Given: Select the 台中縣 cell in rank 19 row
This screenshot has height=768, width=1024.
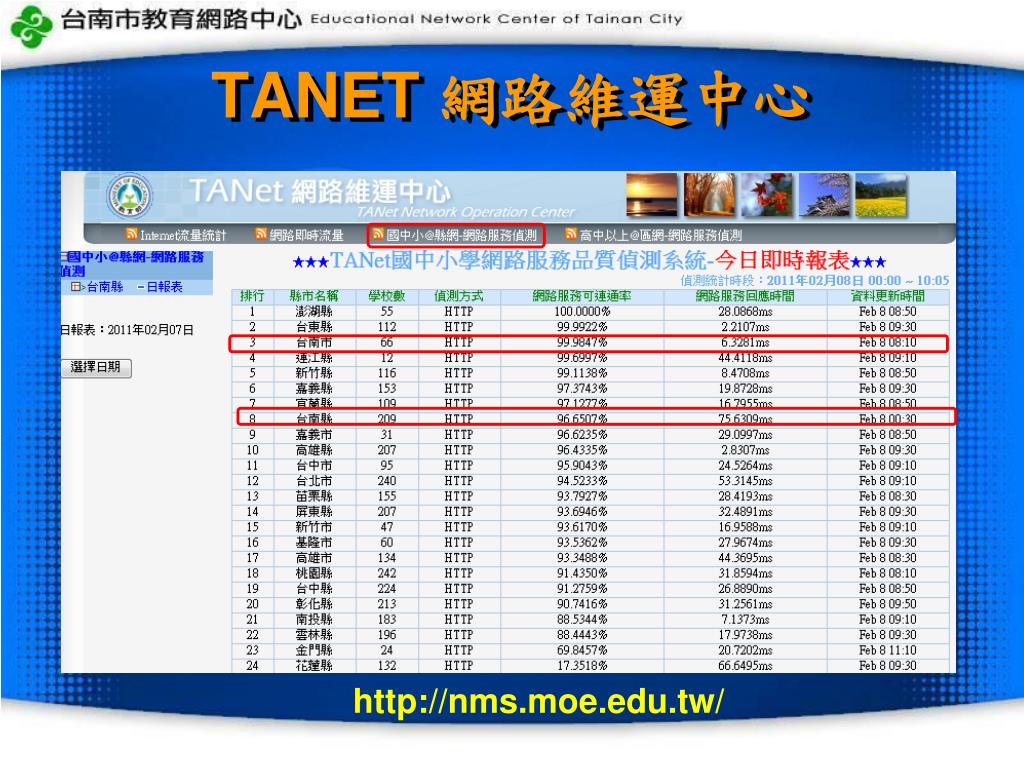Looking at the screenshot, I should click(x=314, y=588).
